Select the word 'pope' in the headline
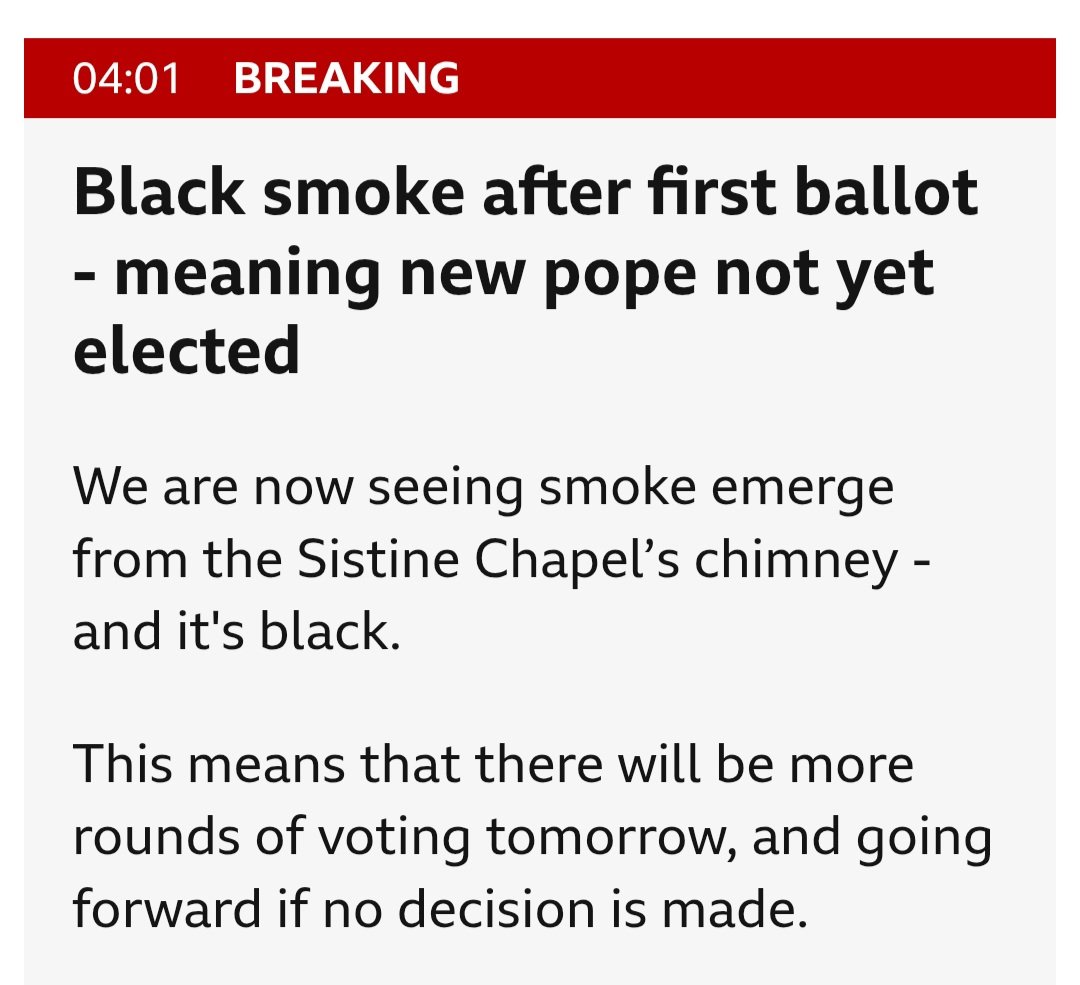The width and height of the screenshot is (1080, 985). pyautogui.click(x=620, y=278)
